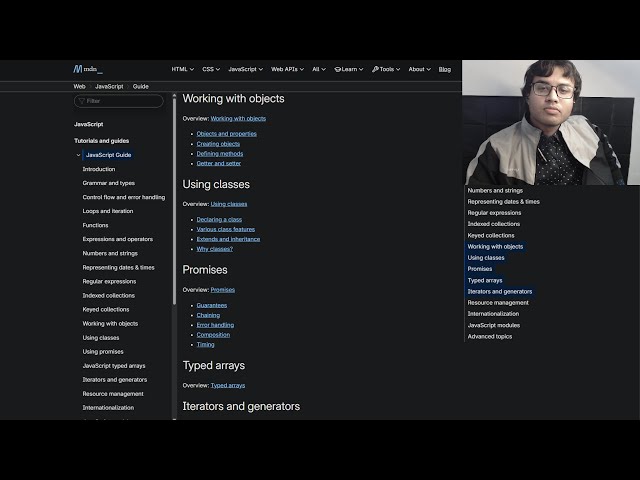The width and height of the screenshot is (640, 480).
Task: Open the Objects and properties link
Action: coord(227,134)
